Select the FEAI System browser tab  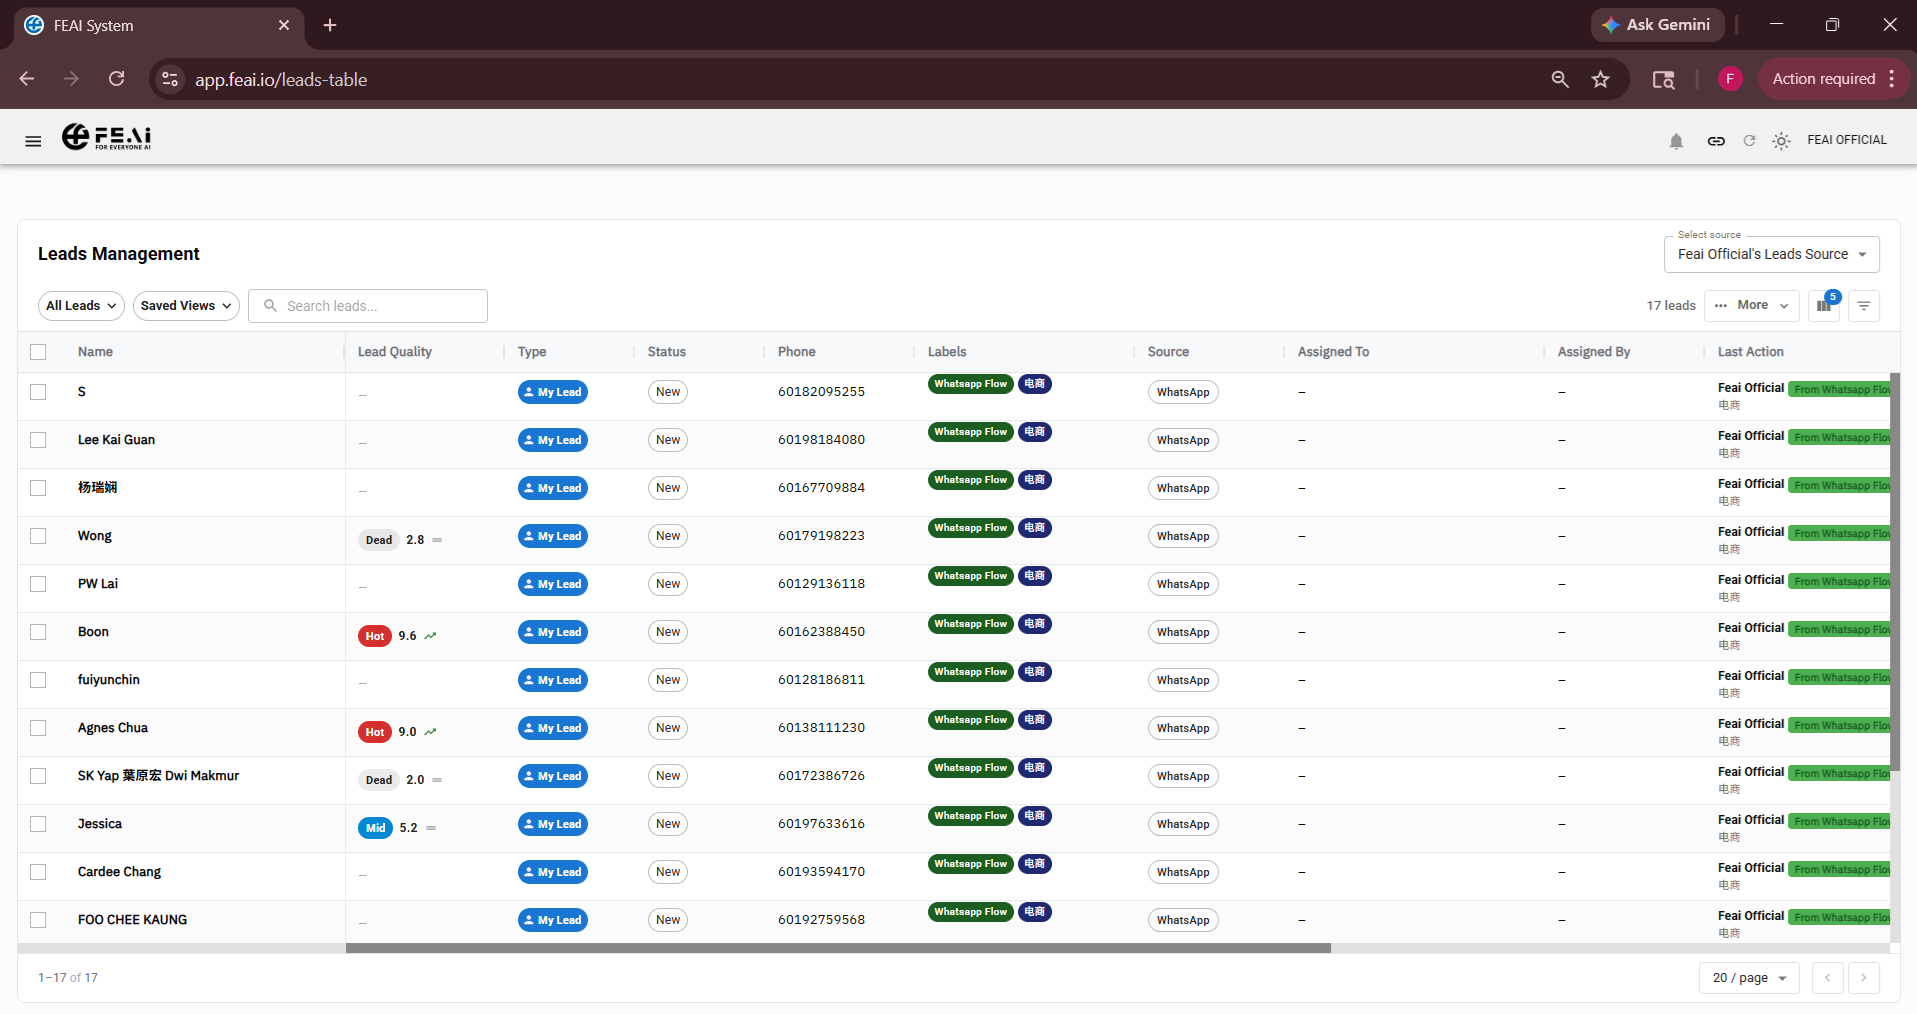[158, 26]
